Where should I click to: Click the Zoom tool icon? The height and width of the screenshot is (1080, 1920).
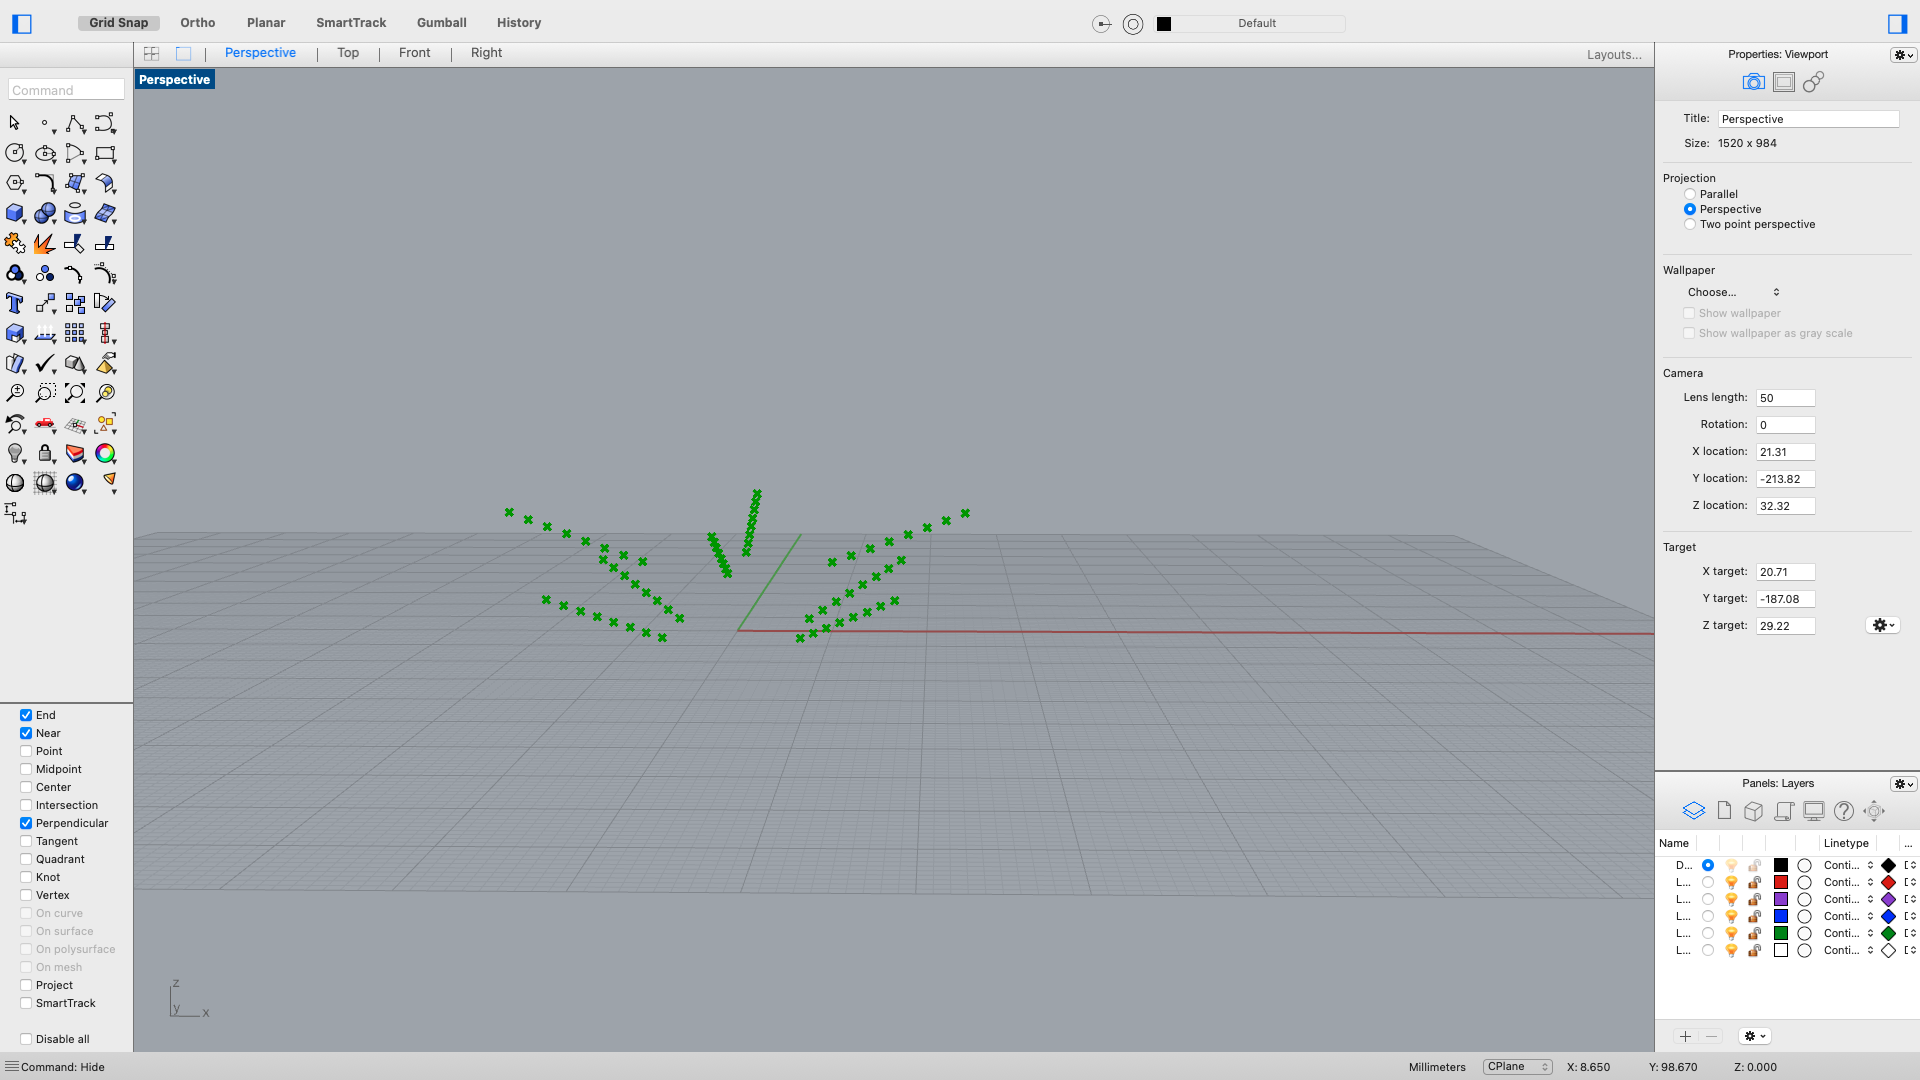coord(15,393)
